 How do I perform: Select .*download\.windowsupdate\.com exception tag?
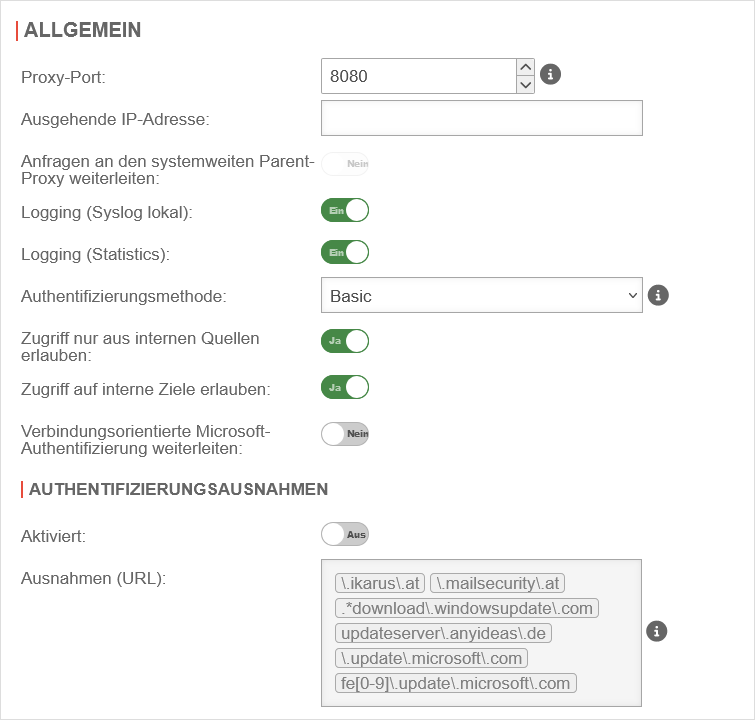coord(466,608)
